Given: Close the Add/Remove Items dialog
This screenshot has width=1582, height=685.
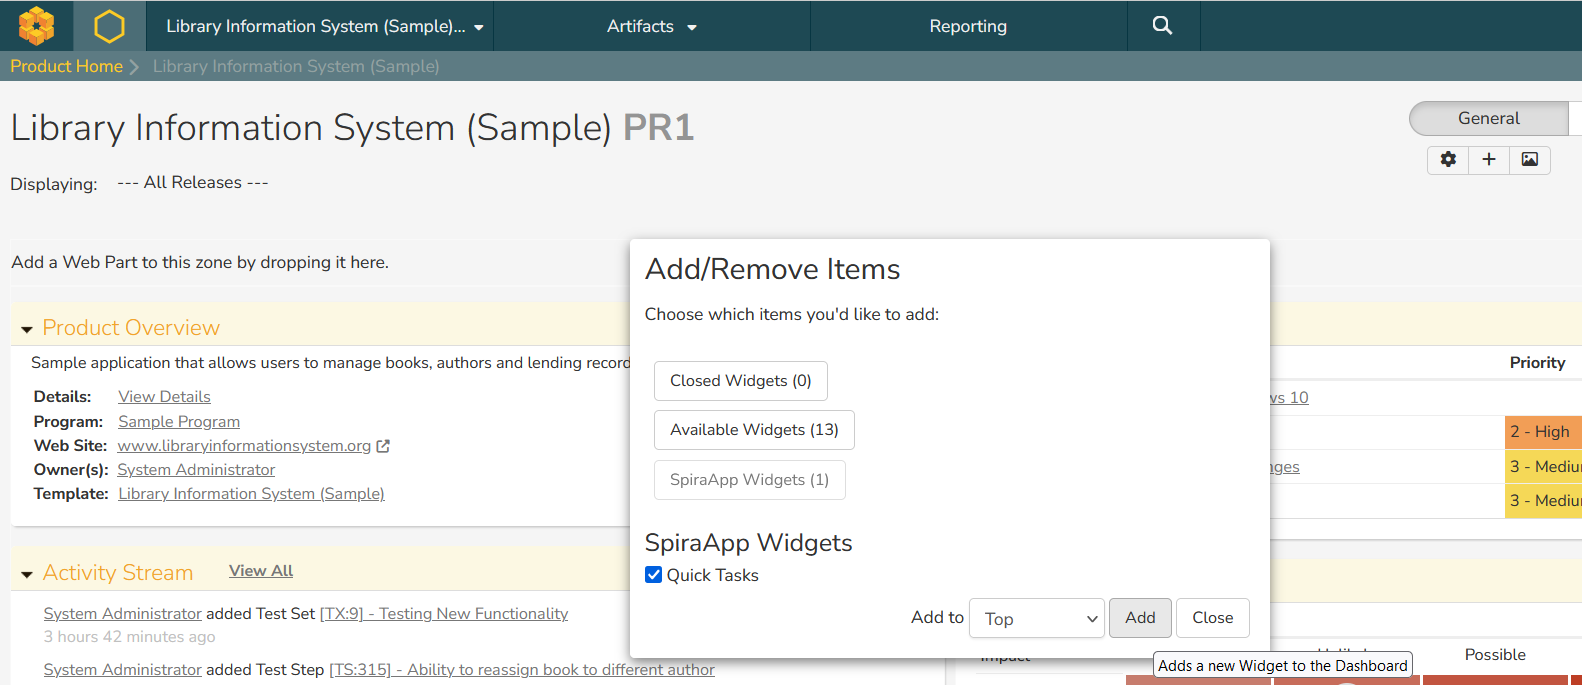Looking at the screenshot, I should pyautogui.click(x=1213, y=618).
